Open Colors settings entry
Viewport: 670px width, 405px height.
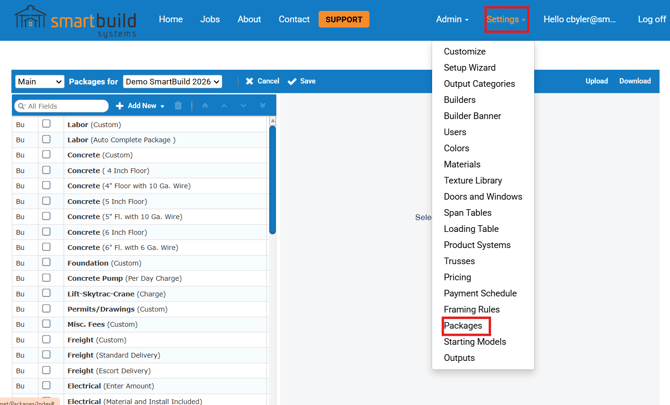(456, 148)
